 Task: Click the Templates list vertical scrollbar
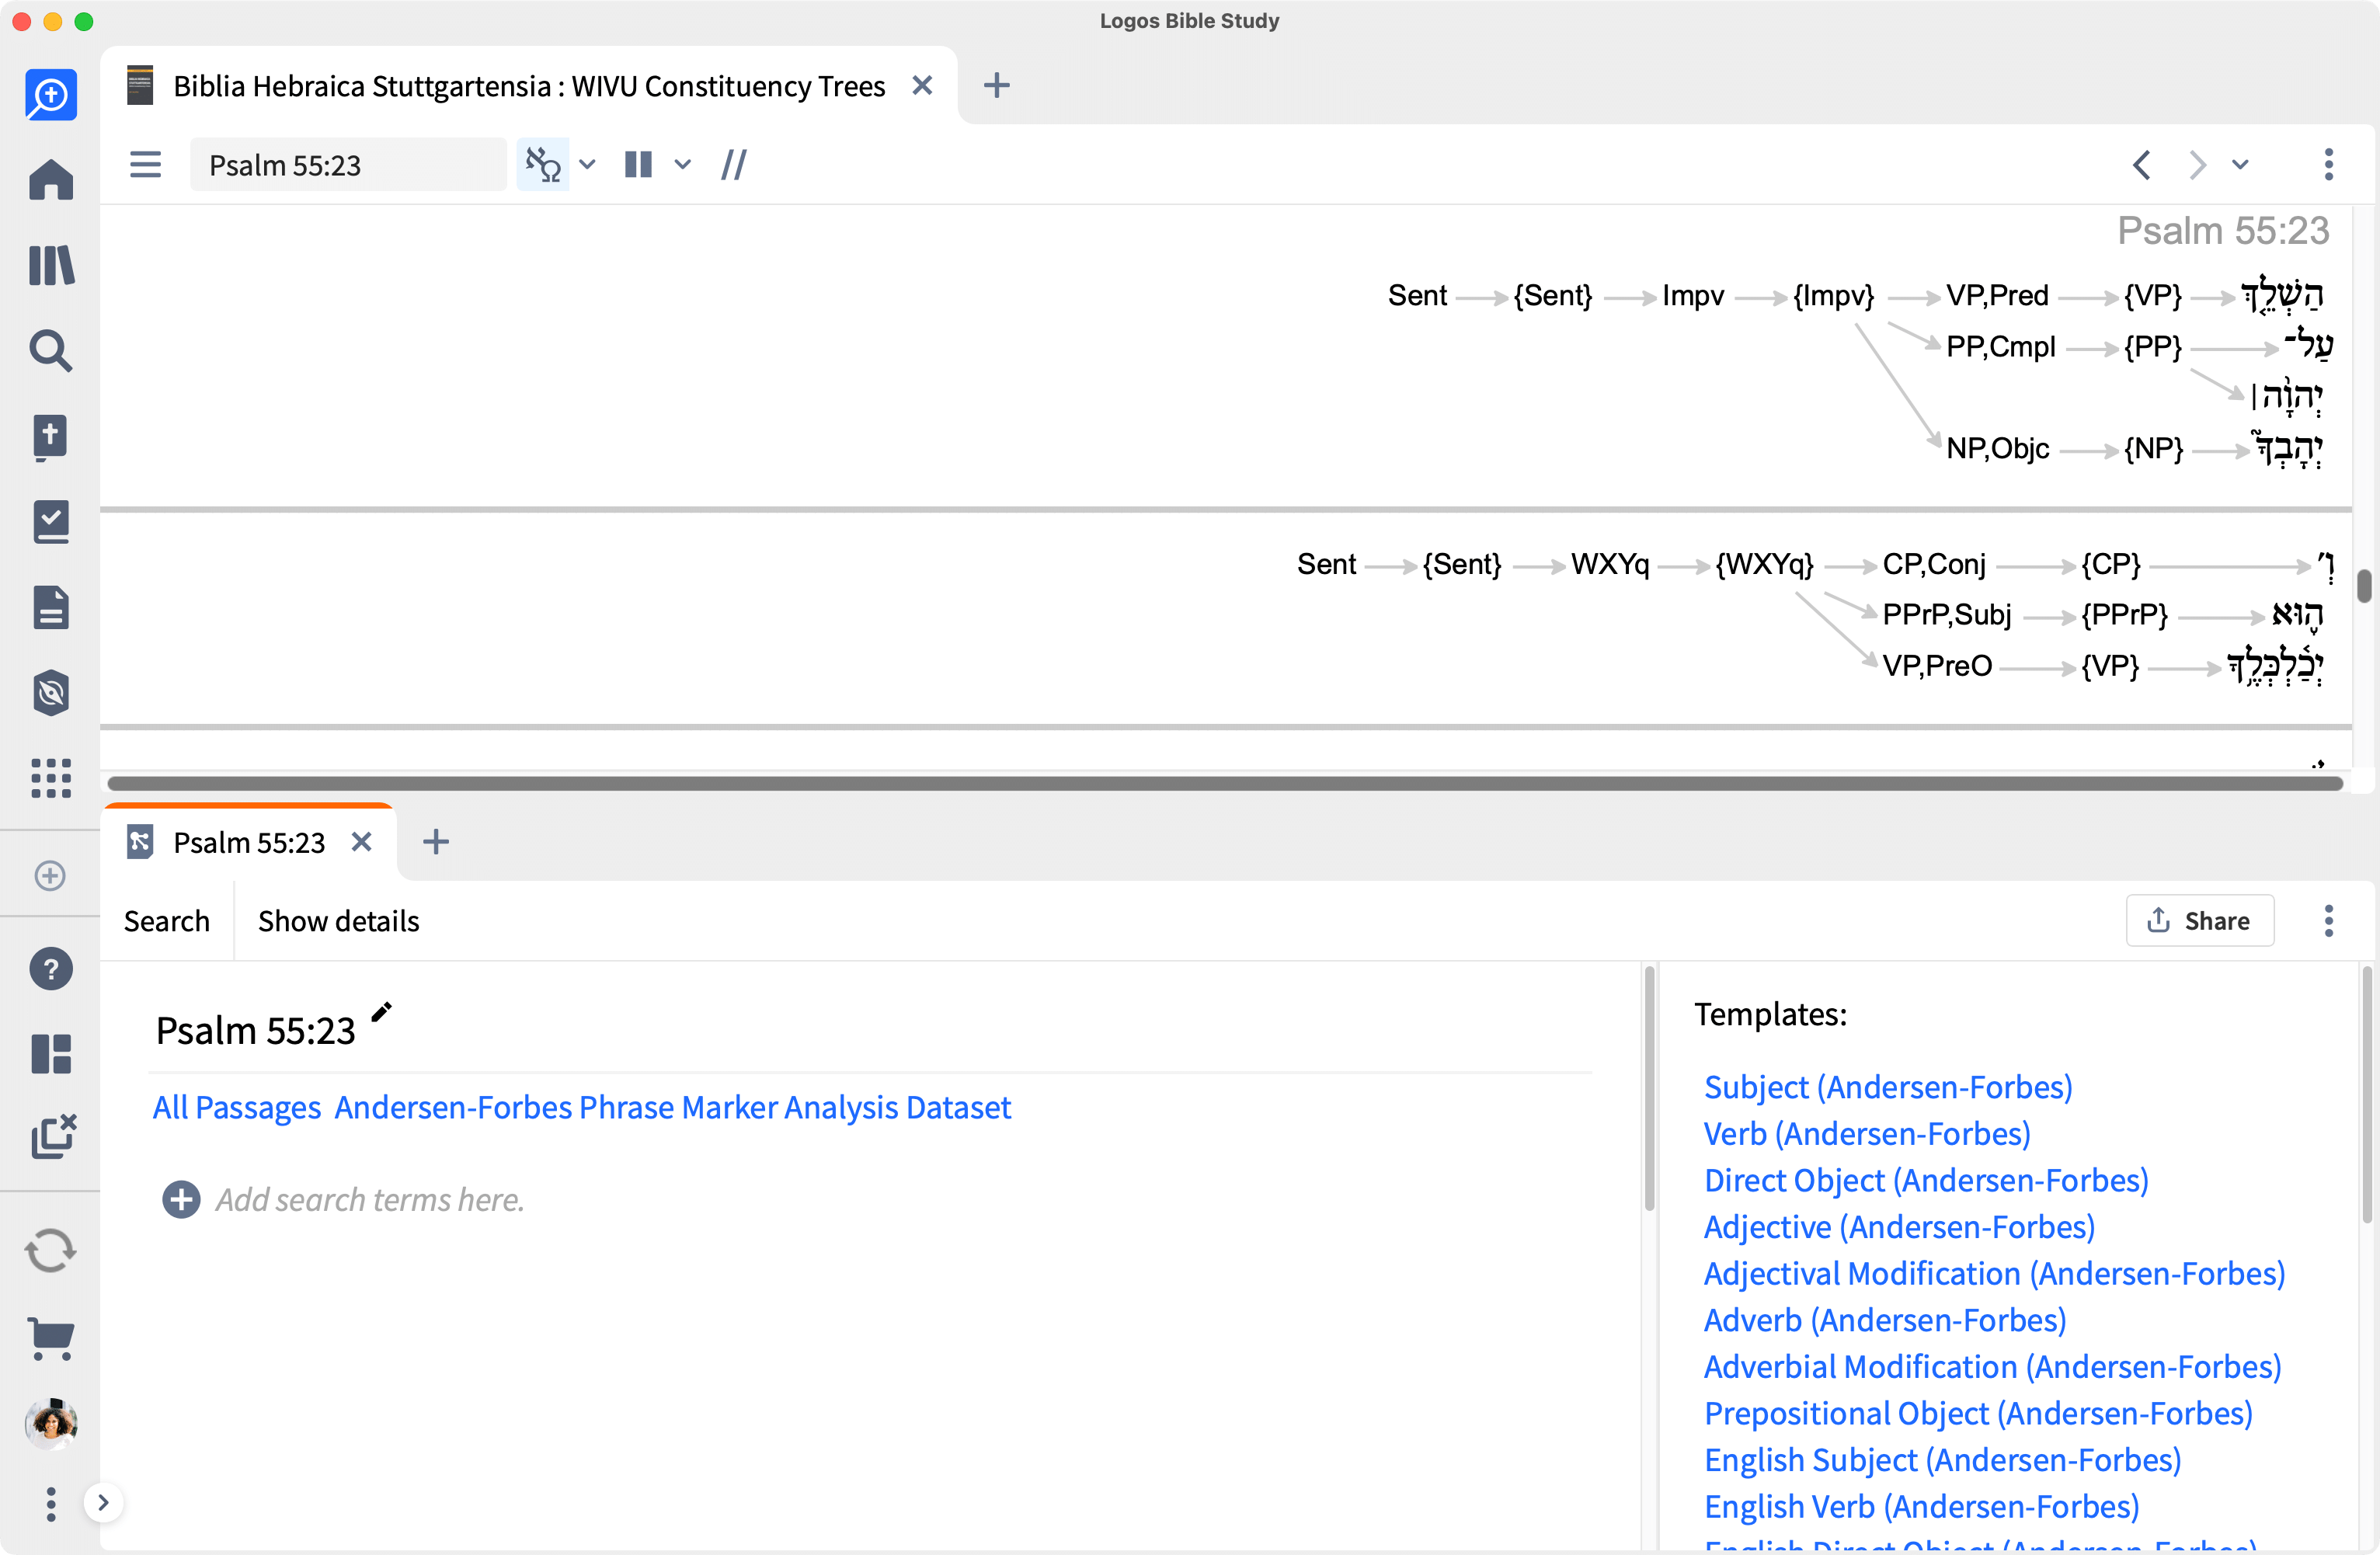[2366, 1094]
